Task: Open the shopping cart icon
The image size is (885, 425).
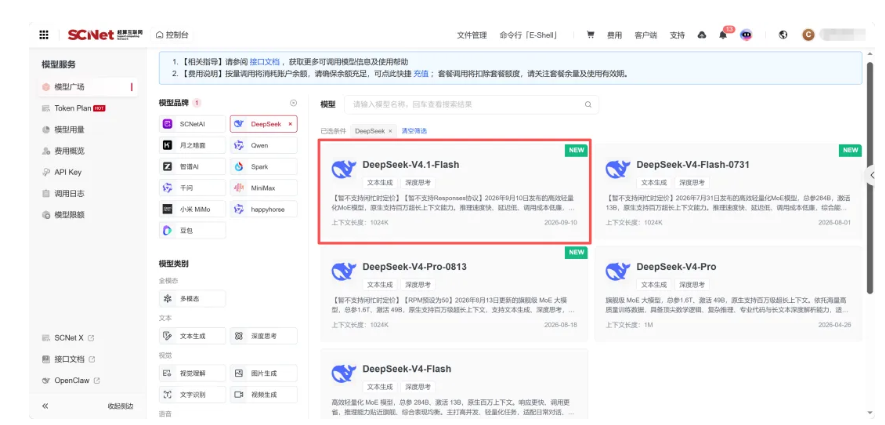Action: tap(590, 35)
